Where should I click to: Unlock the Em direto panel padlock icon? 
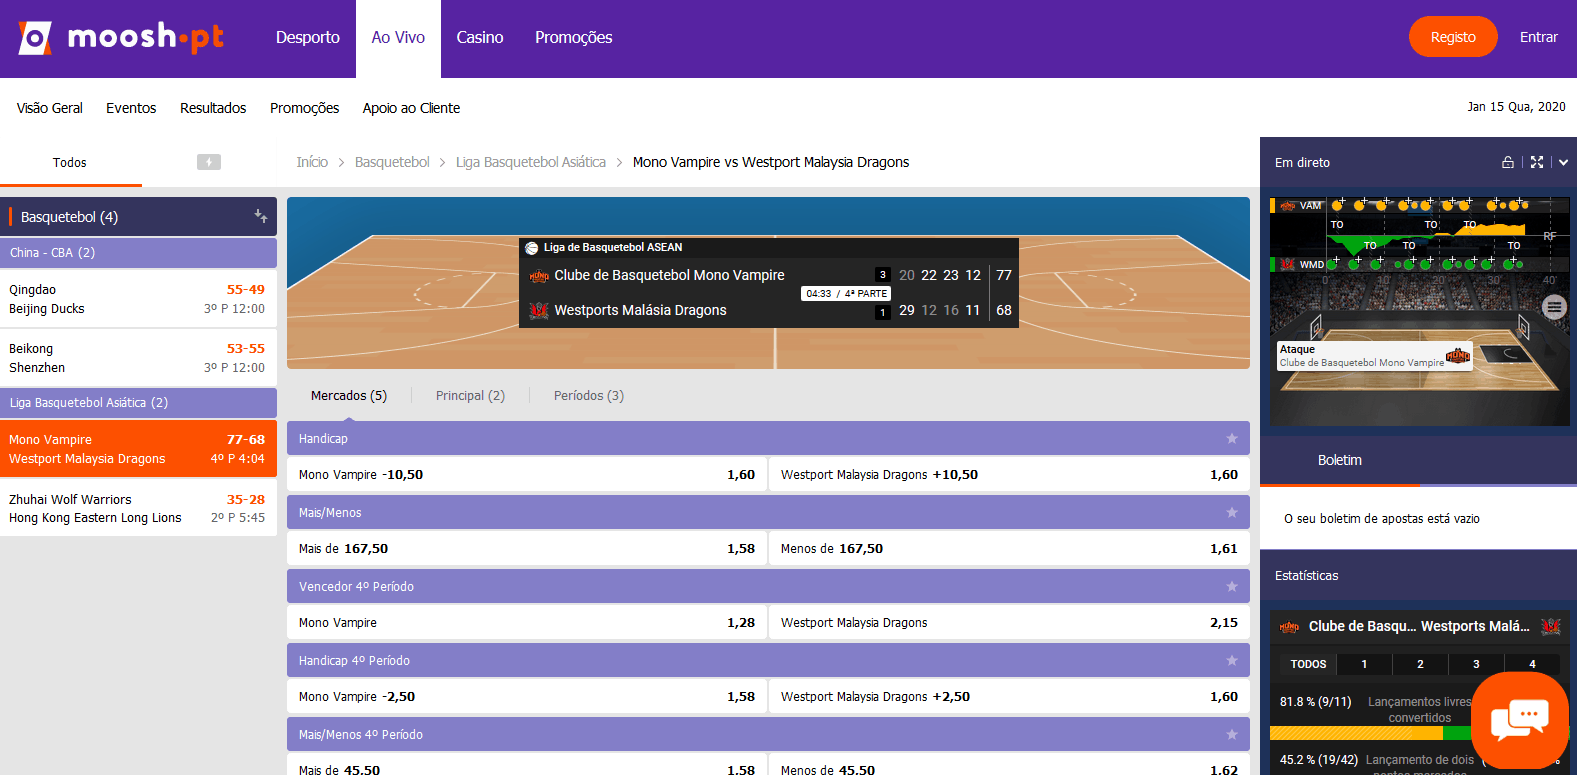point(1508,162)
